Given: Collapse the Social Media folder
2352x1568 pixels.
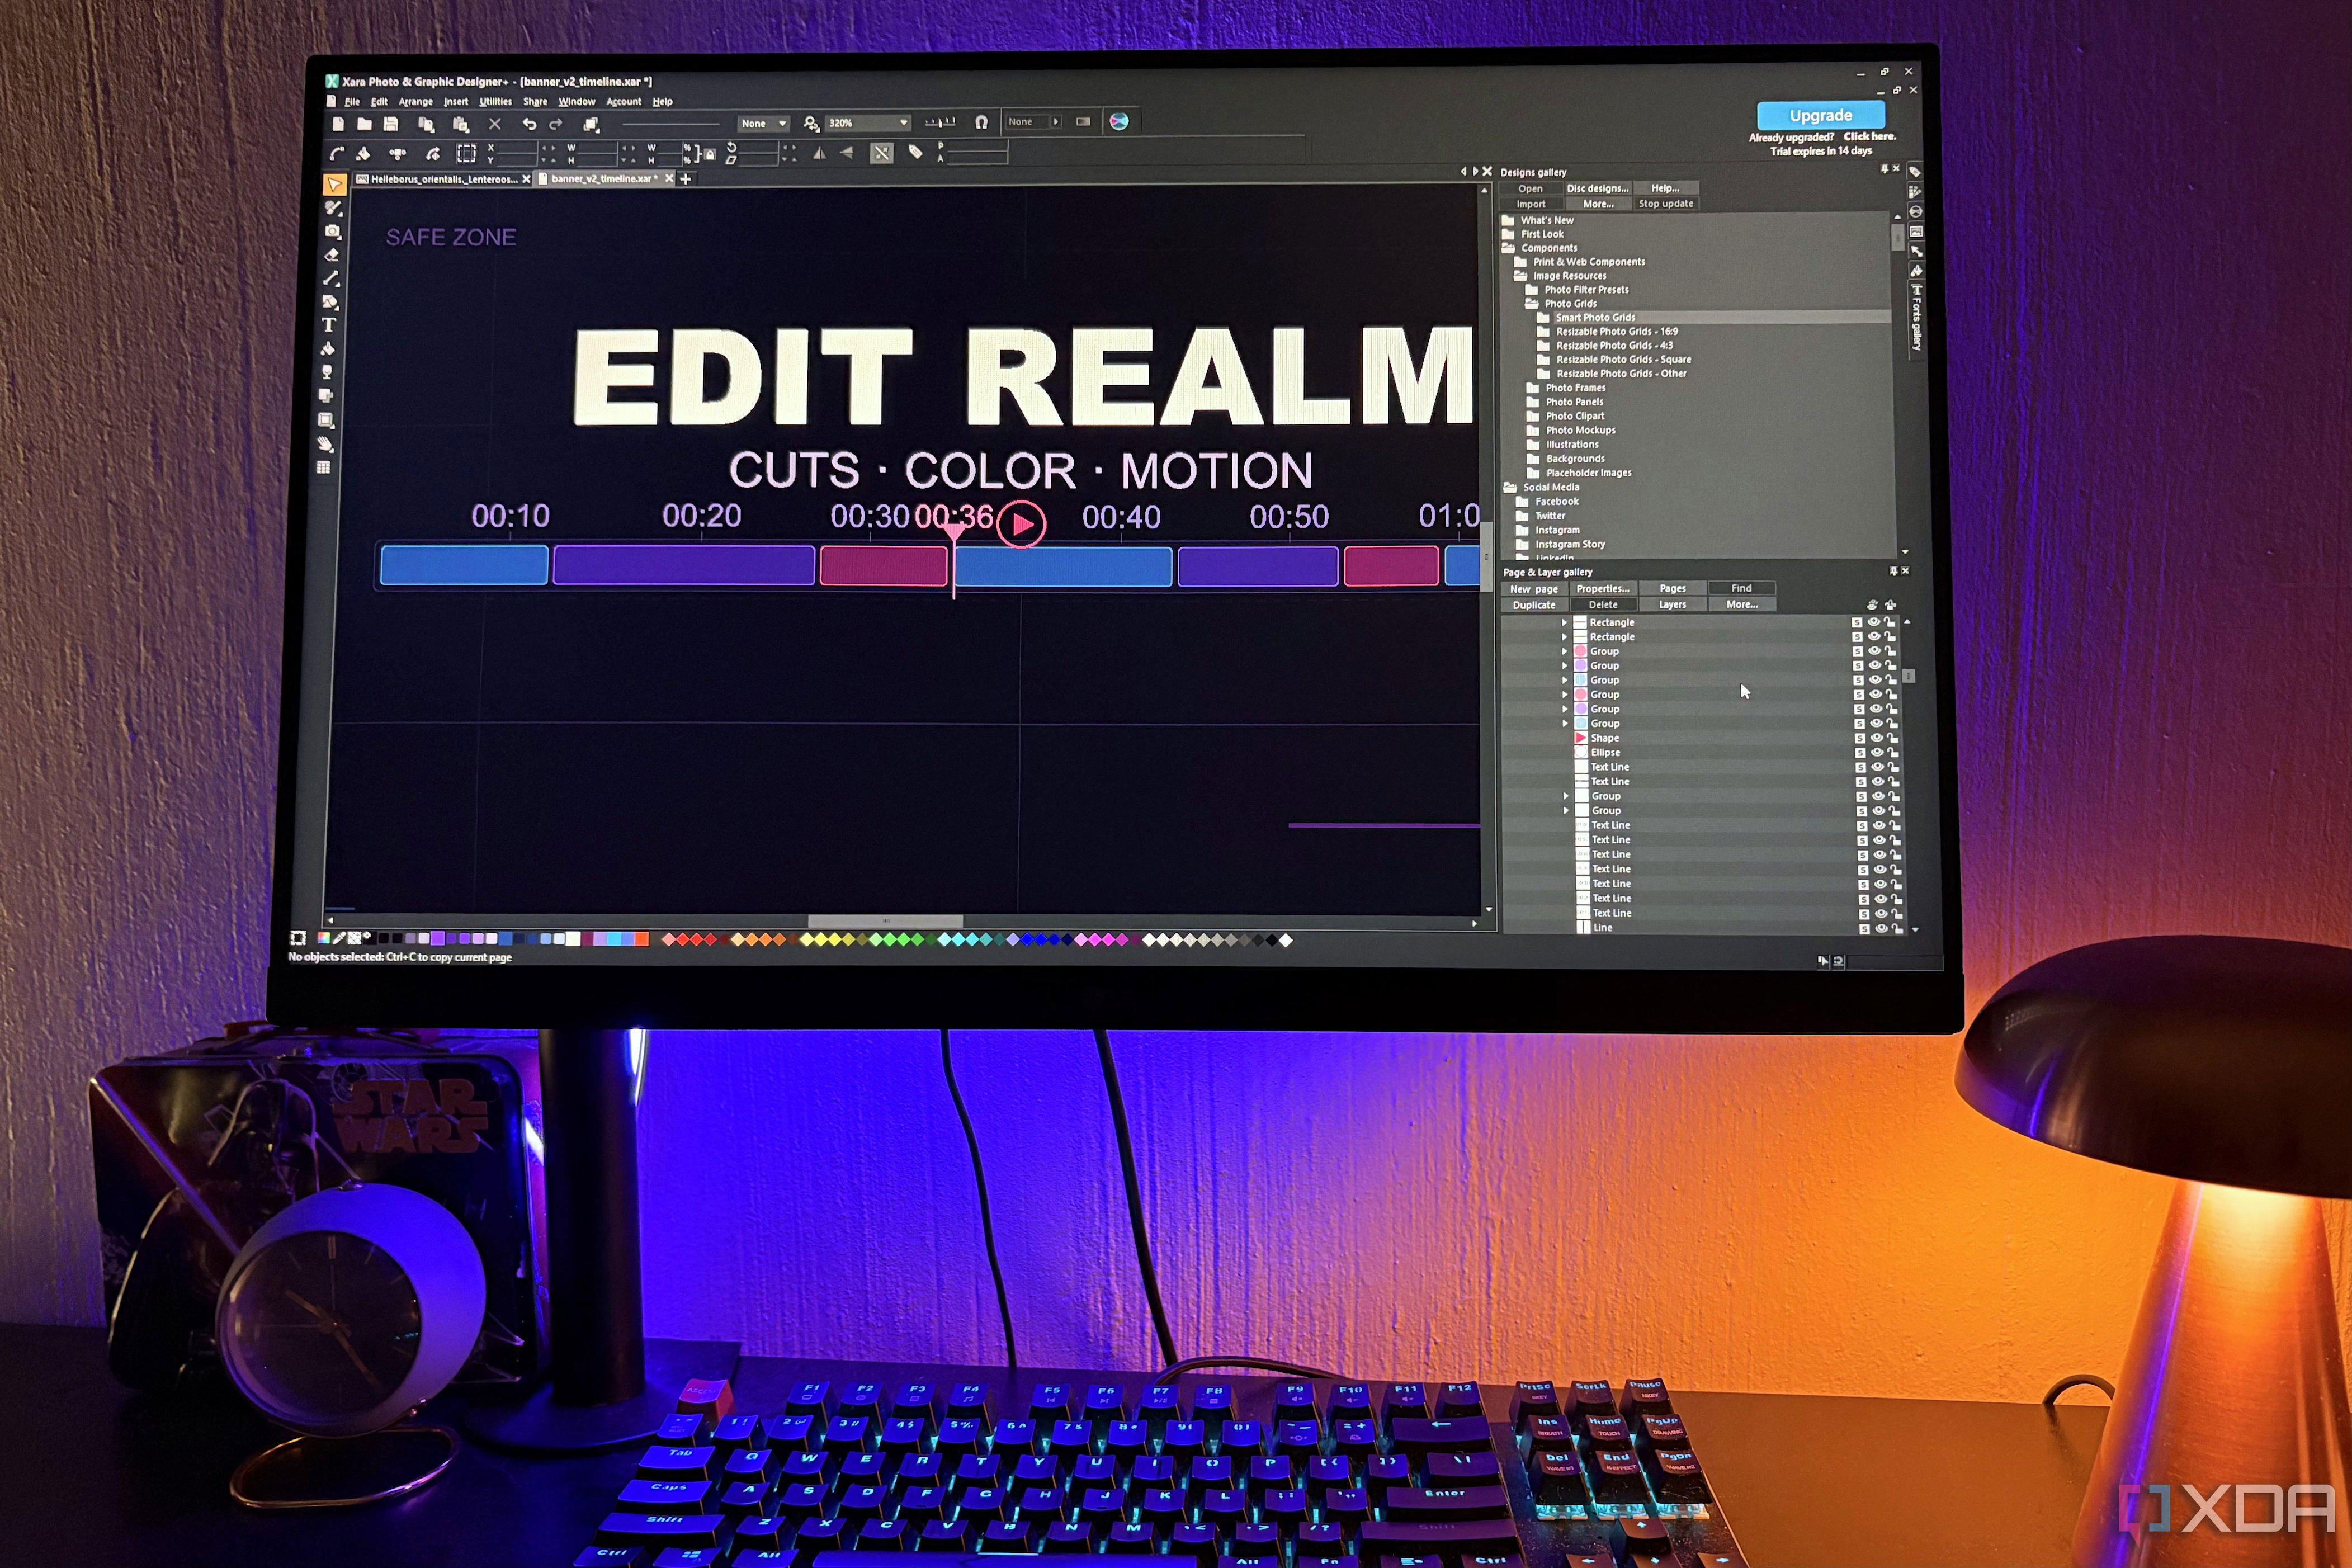Looking at the screenshot, I should coord(1510,488).
